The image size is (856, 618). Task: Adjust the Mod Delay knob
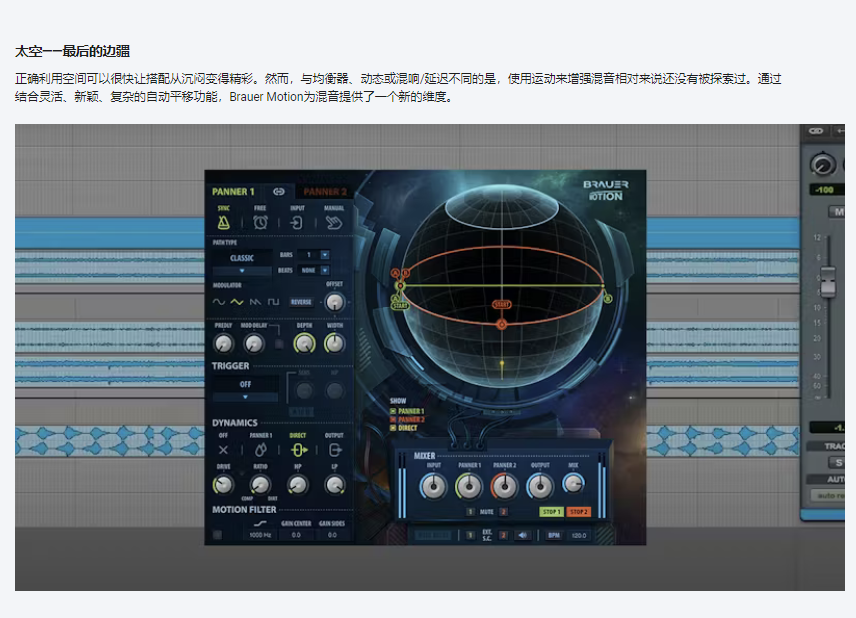254,343
